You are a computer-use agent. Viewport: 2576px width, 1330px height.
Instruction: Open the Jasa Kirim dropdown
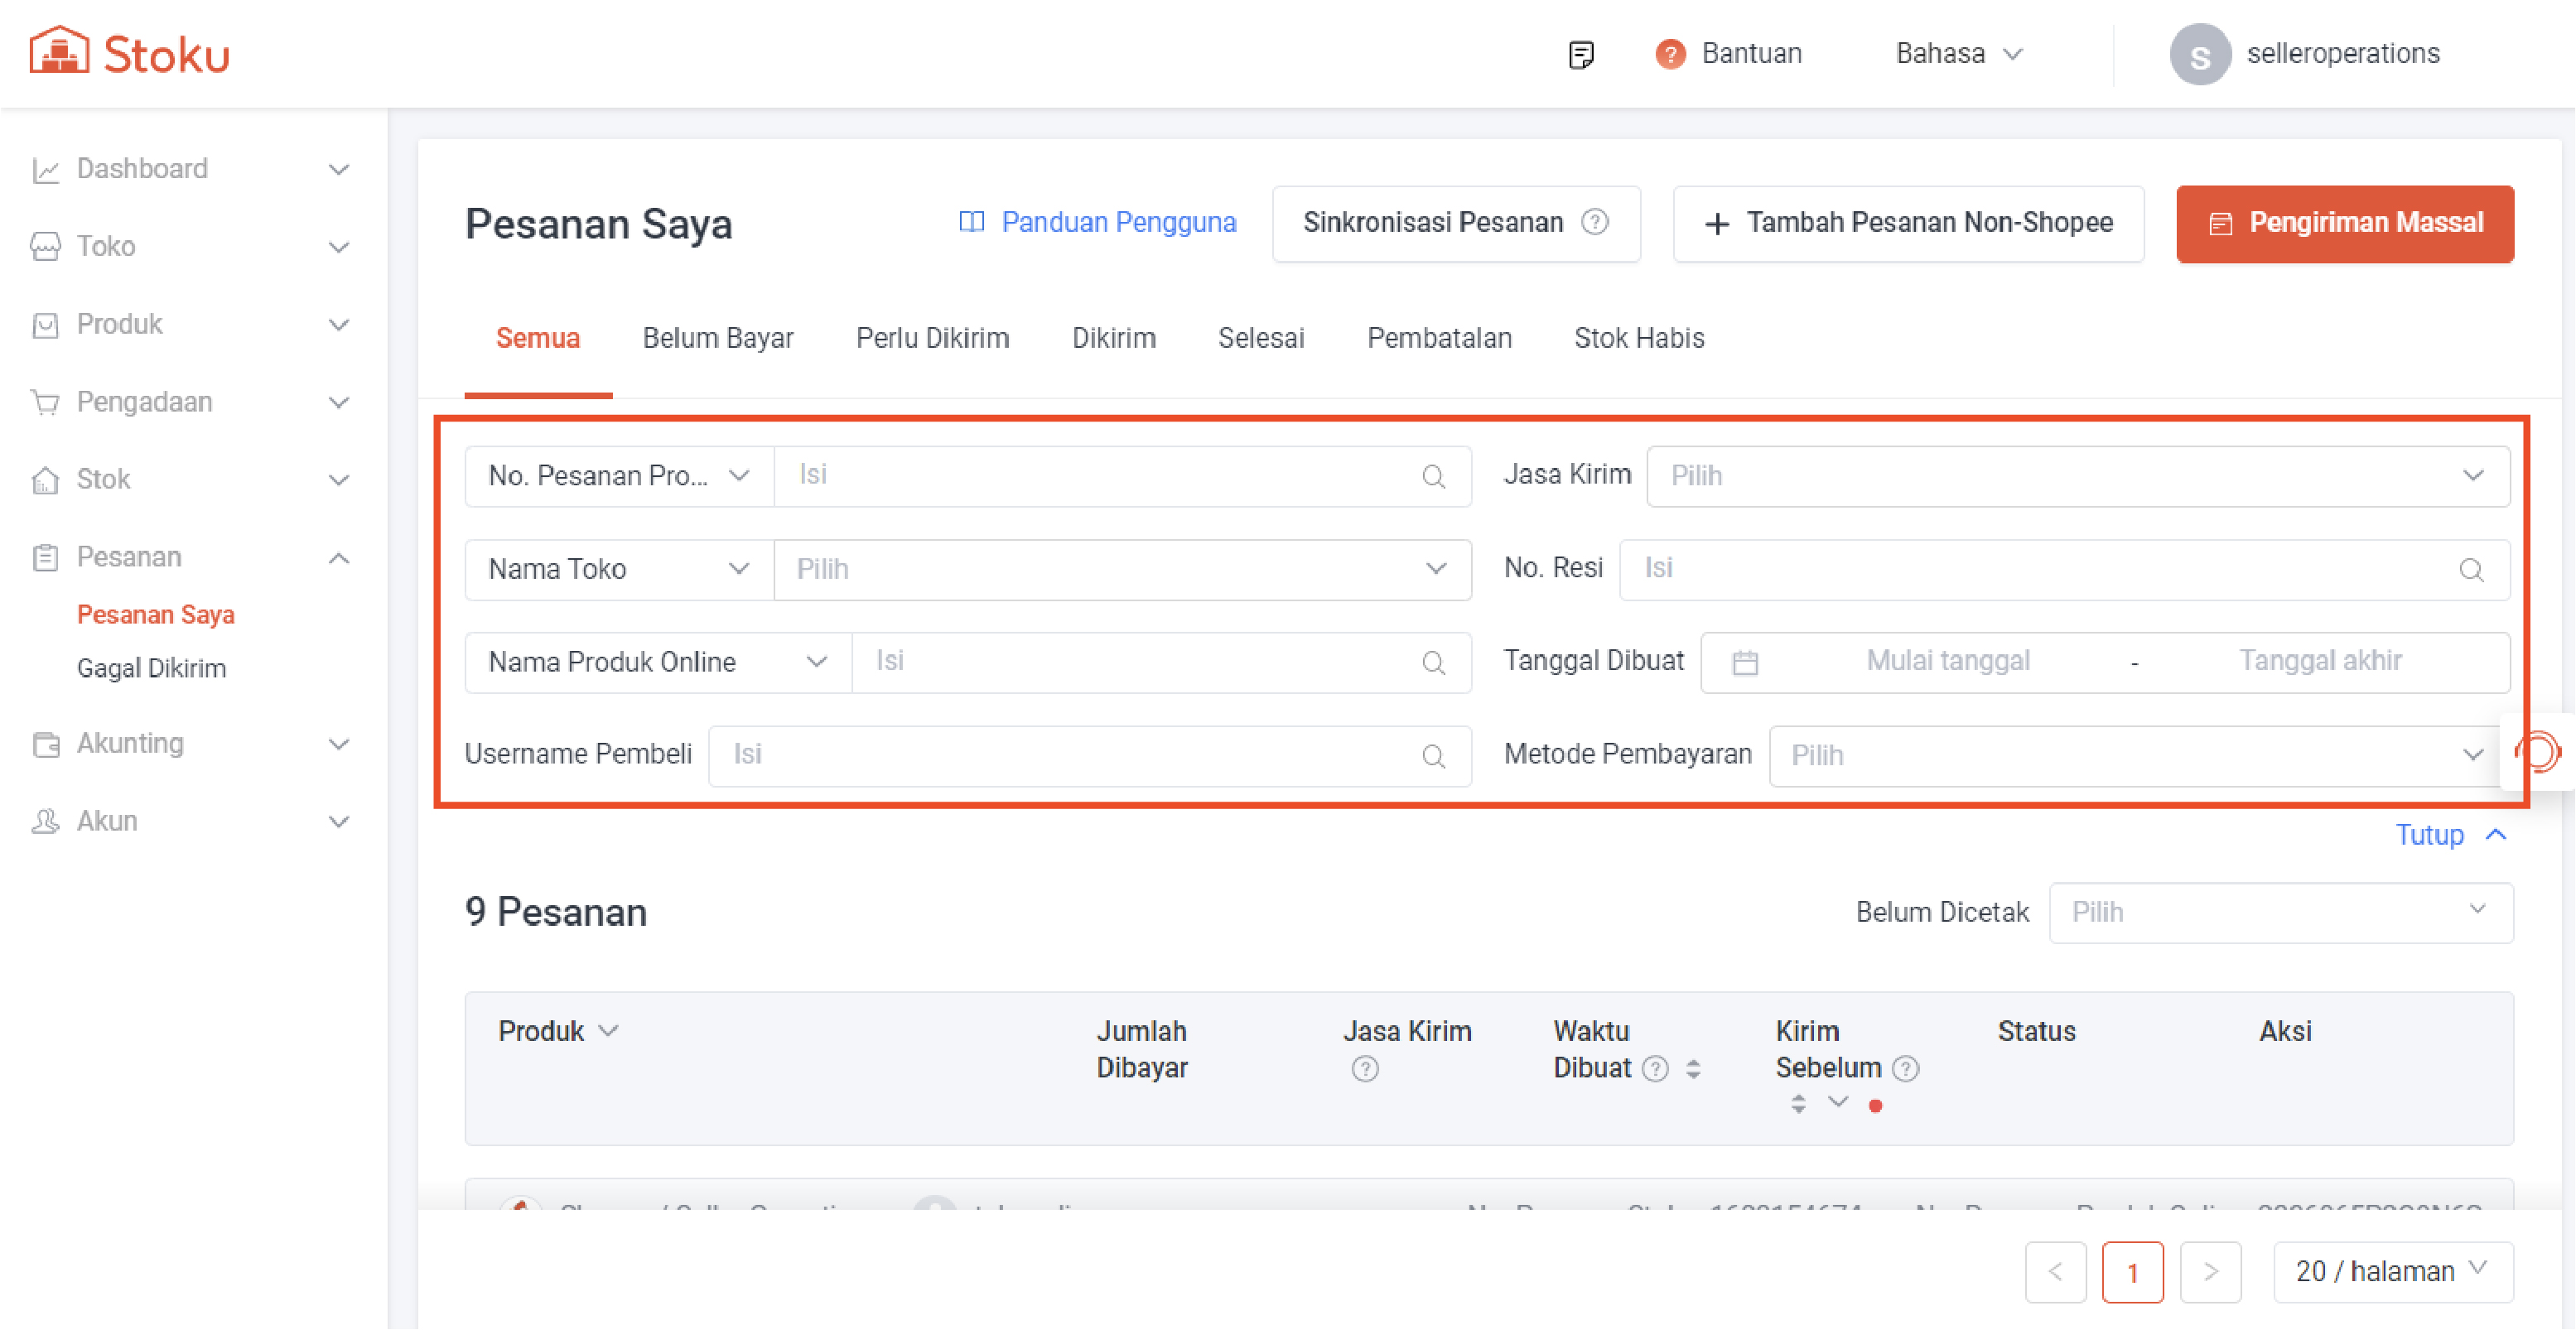2077,476
